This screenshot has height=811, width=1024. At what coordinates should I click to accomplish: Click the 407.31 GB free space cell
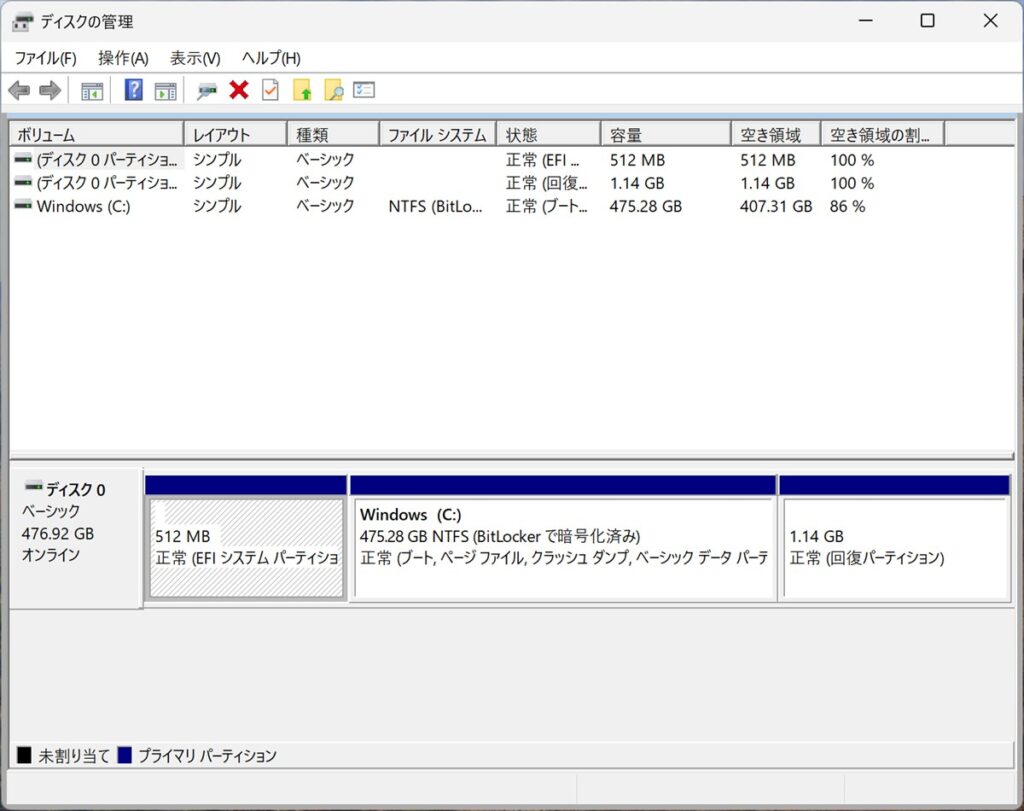[776, 206]
